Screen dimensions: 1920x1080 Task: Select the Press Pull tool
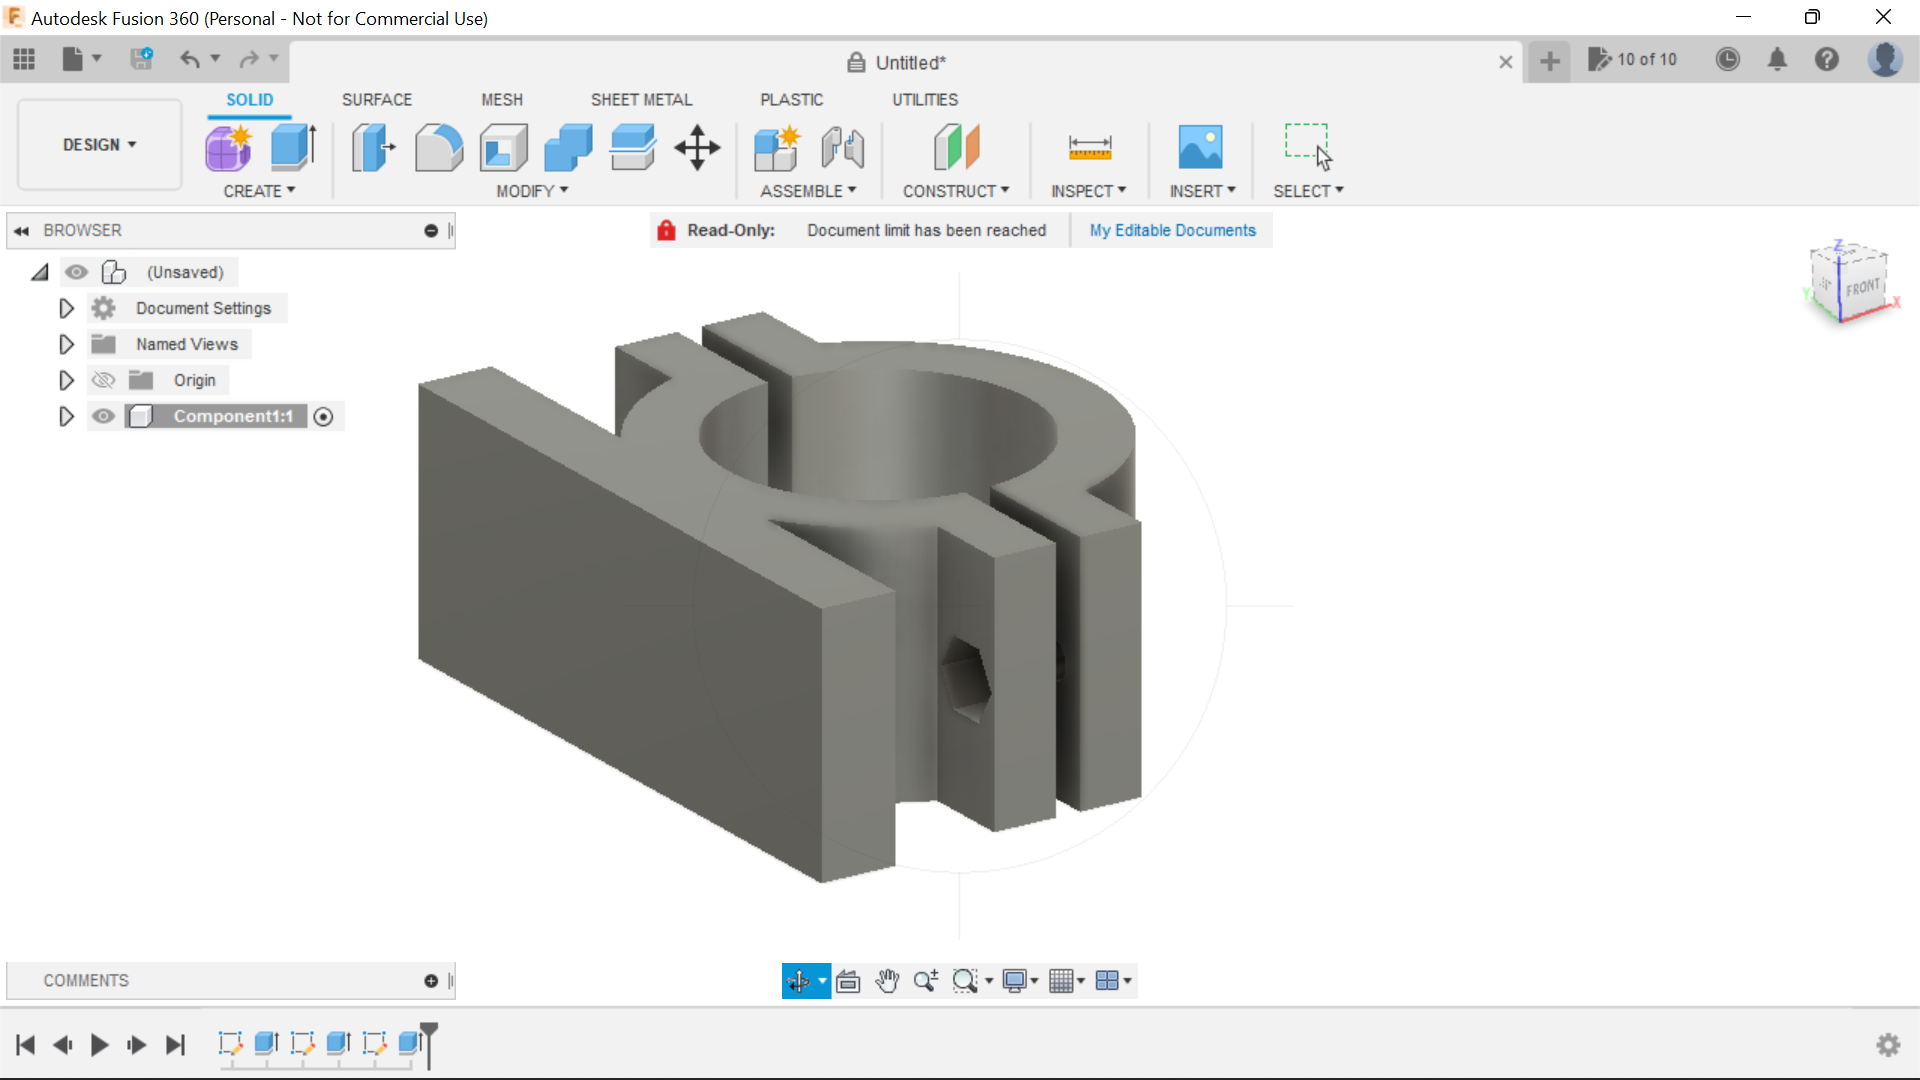pyautogui.click(x=374, y=148)
